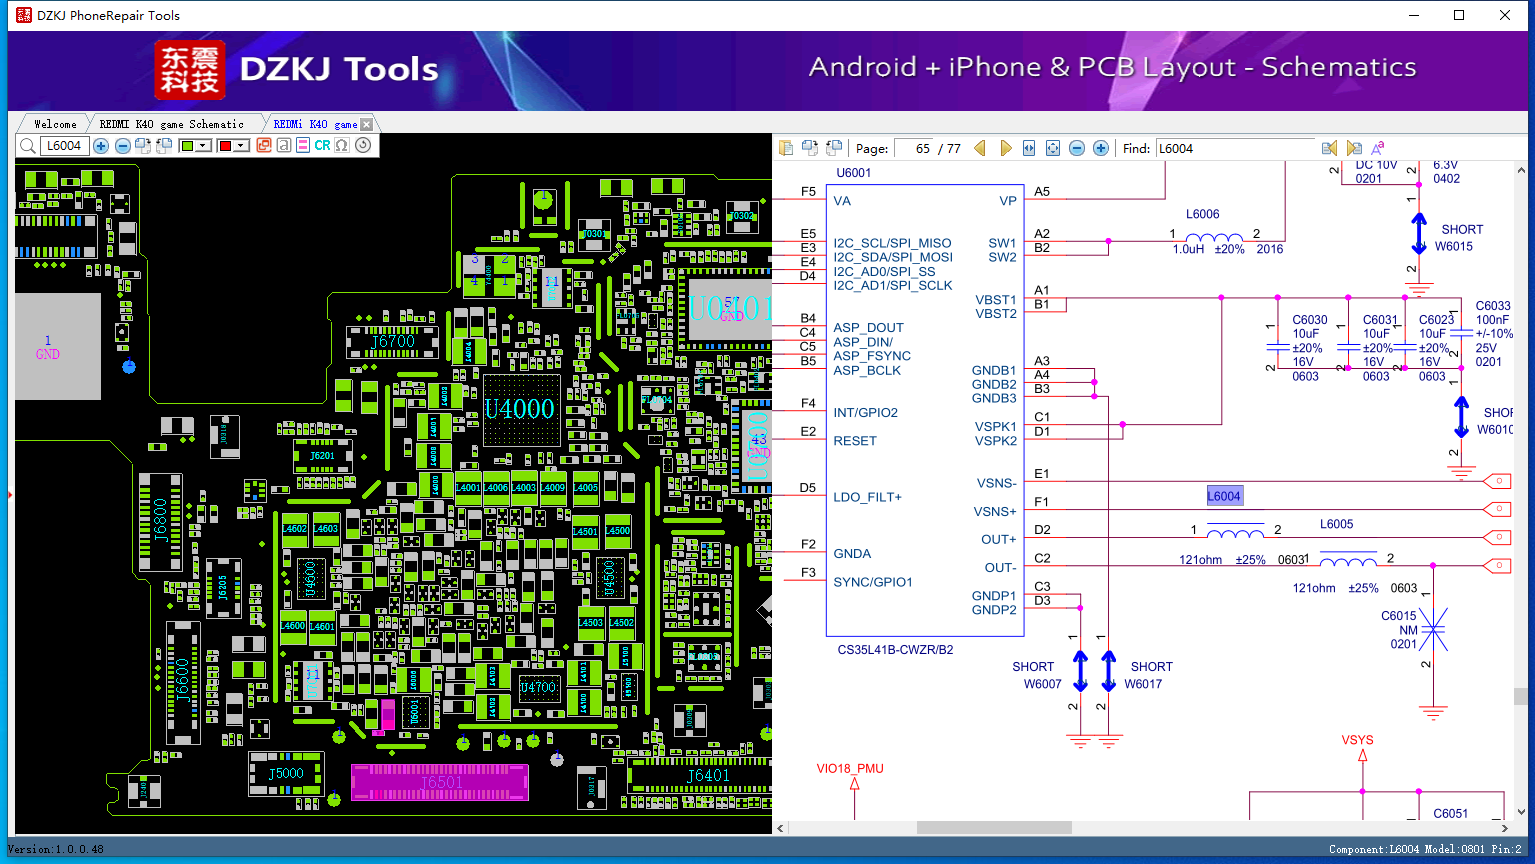Click the schematic Page number field
The height and width of the screenshot is (864, 1535).
(914, 148)
